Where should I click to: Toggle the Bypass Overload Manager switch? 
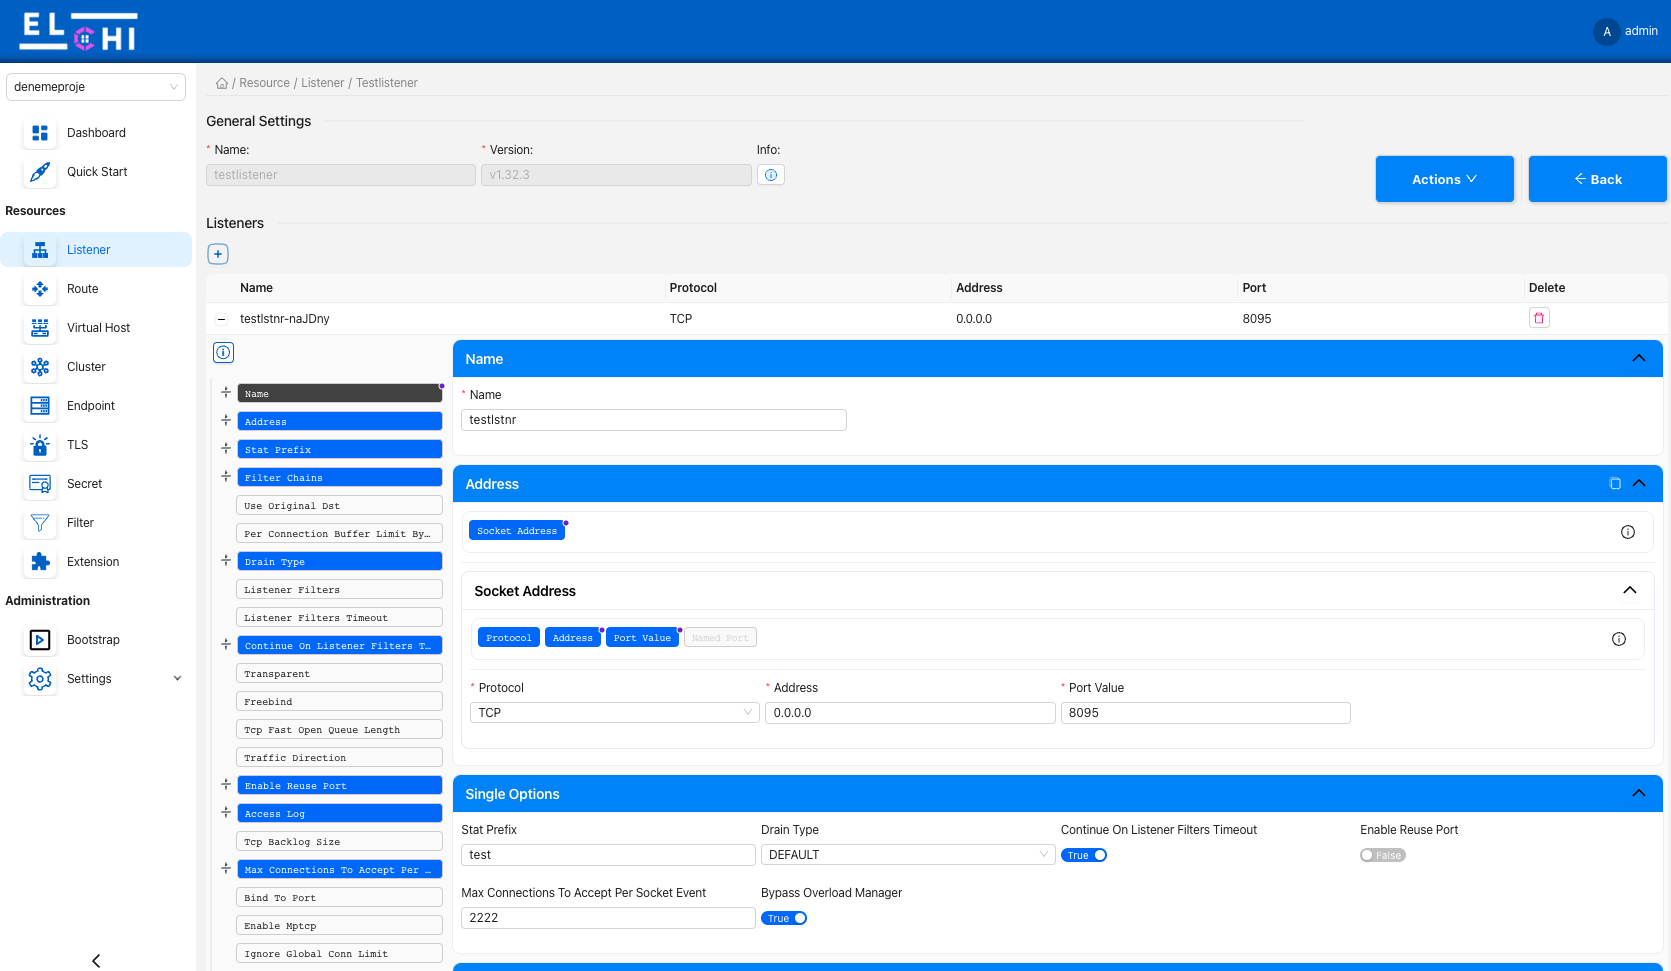pos(784,918)
